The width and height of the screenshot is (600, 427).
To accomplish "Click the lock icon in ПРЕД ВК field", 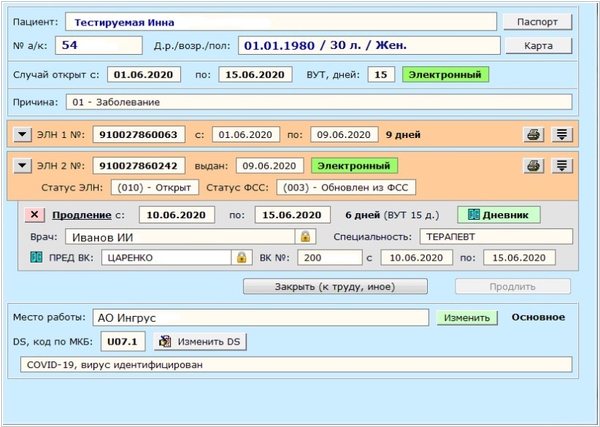I will click(240, 258).
